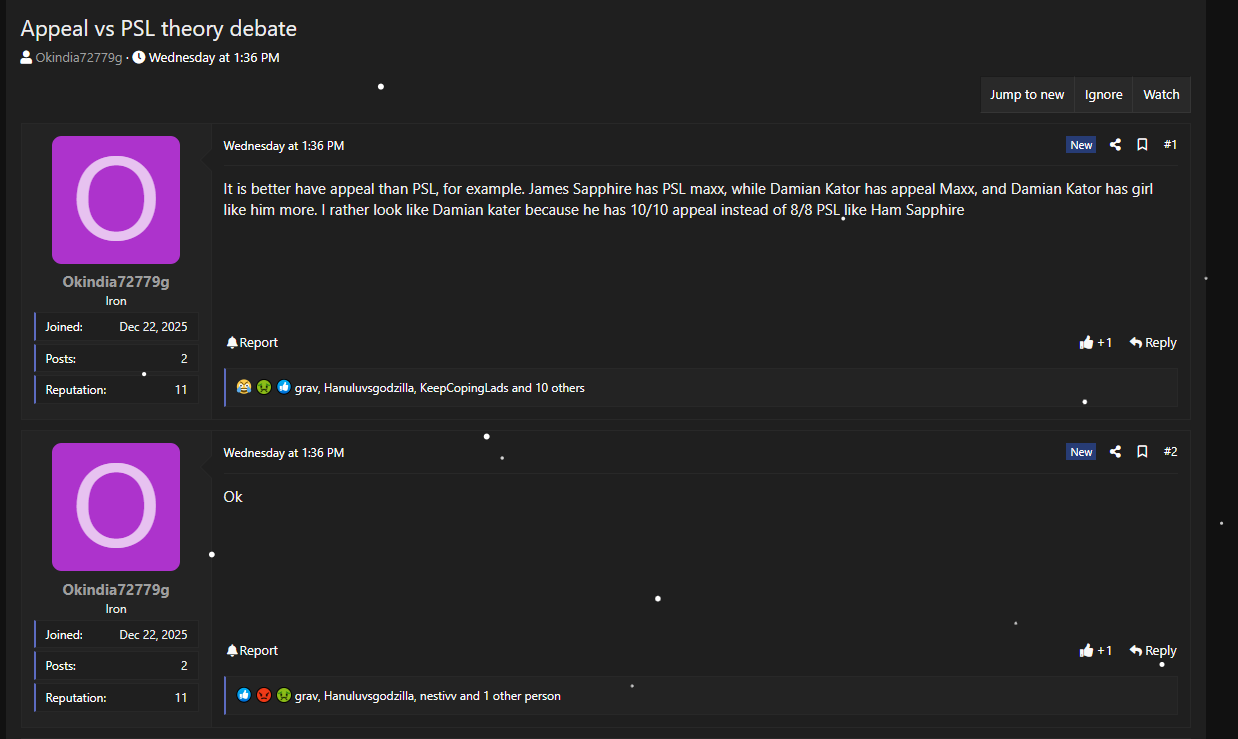
Task: Report post #2 via the bell icon
Action: (x=252, y=651)
